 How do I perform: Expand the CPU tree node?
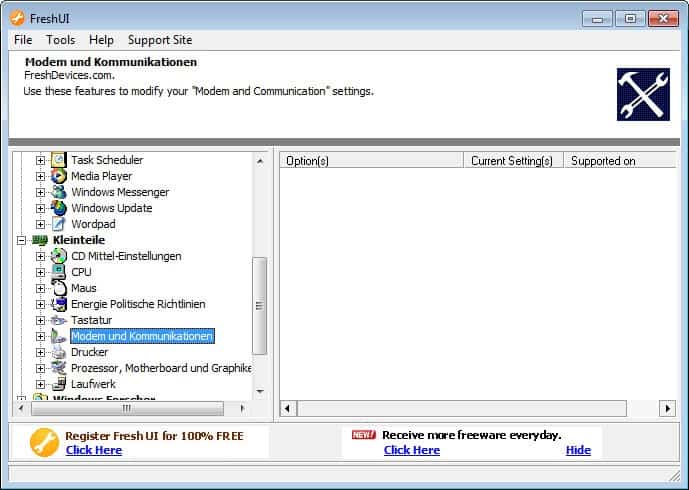click(41, 272)
